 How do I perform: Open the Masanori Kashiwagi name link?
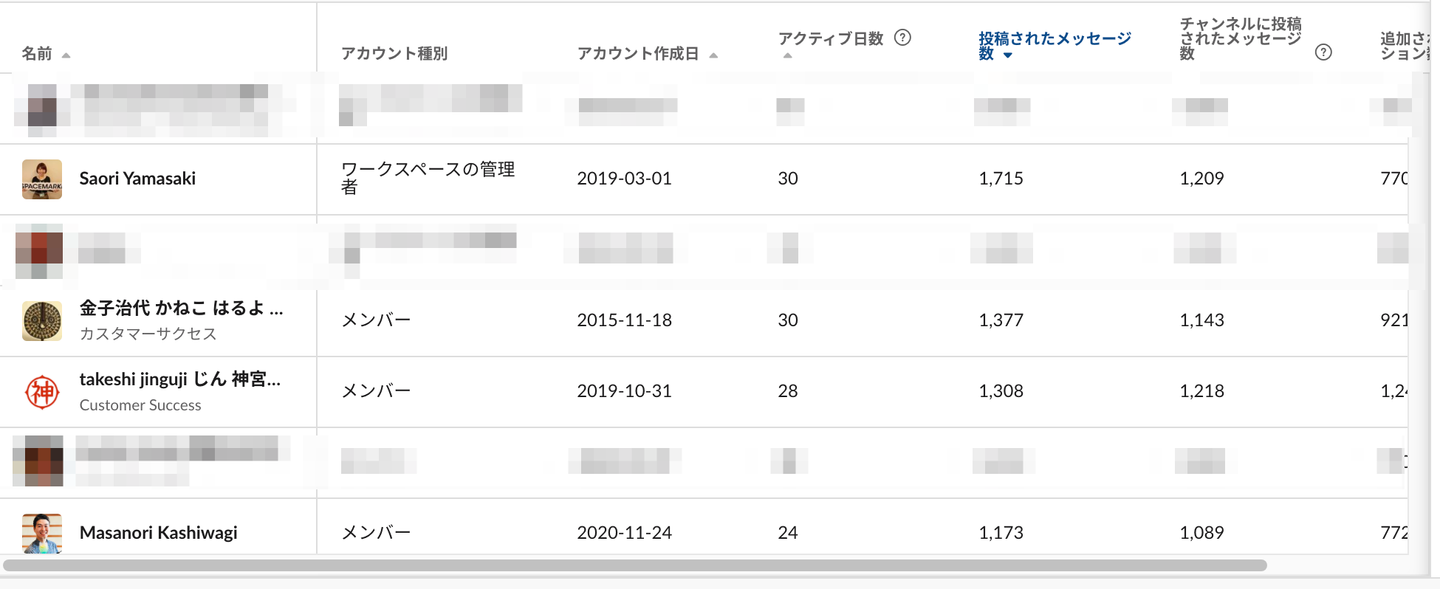tap(158, 533)
